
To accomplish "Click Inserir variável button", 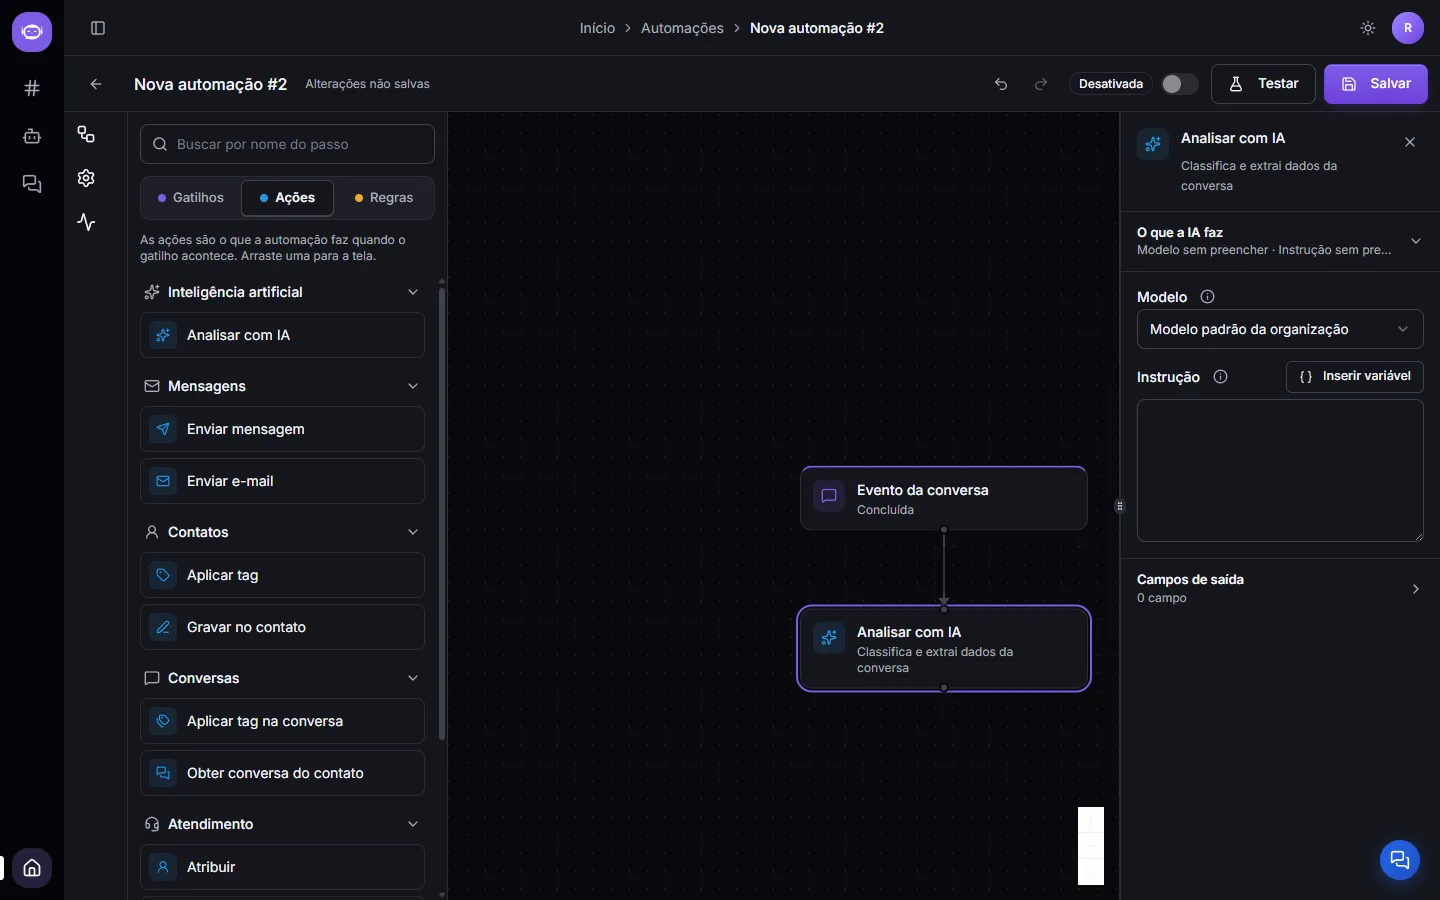I will click(x=1354, y=377).
